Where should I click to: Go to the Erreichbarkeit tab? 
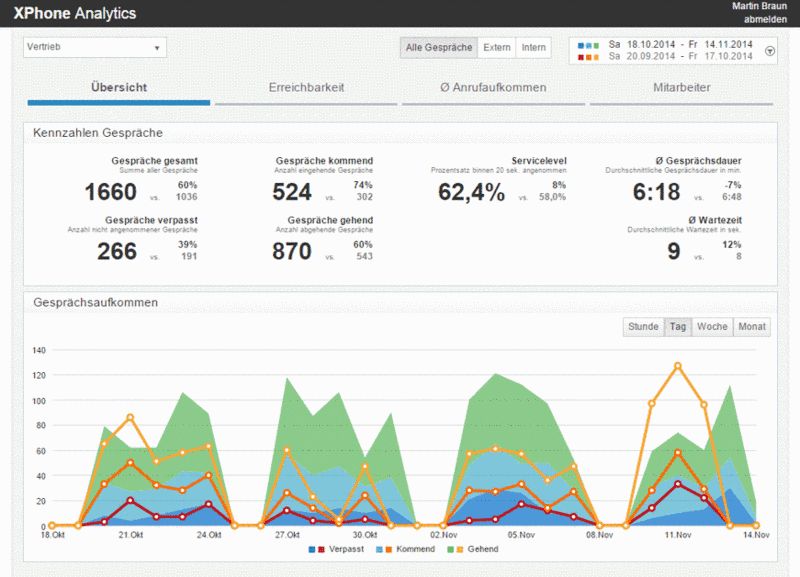point(306,87)
